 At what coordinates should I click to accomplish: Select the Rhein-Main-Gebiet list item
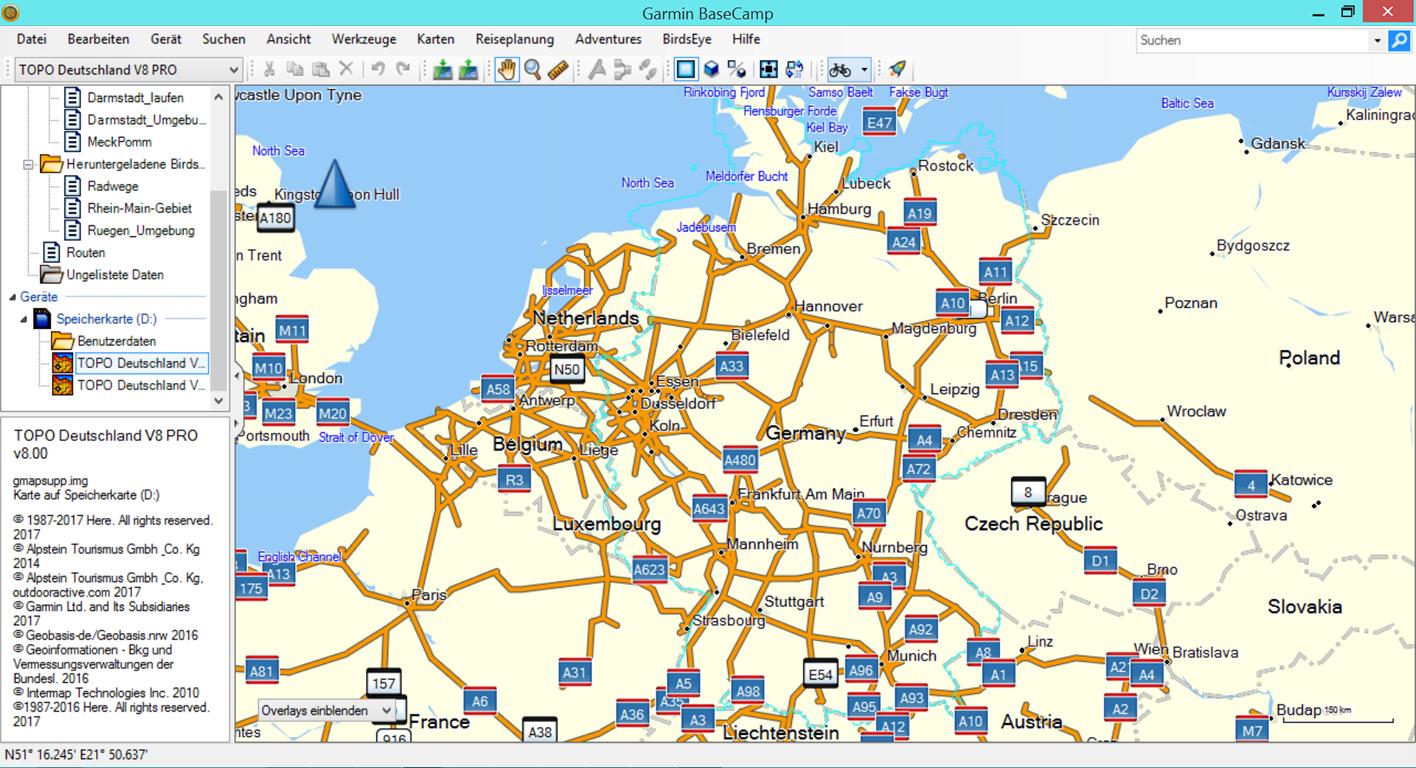[139, 208]
